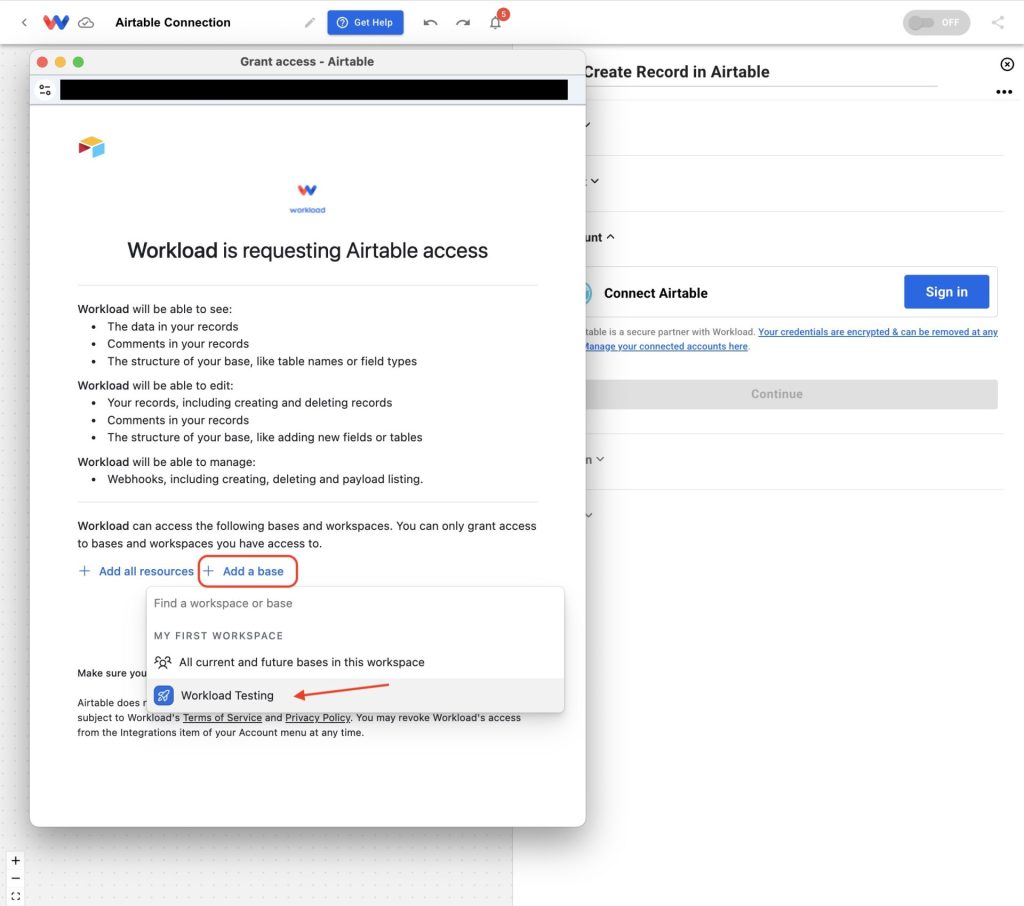This screenshot has width=1024, height=906.
Task: Open credentials are encrypted link
Action: [878, 332]
